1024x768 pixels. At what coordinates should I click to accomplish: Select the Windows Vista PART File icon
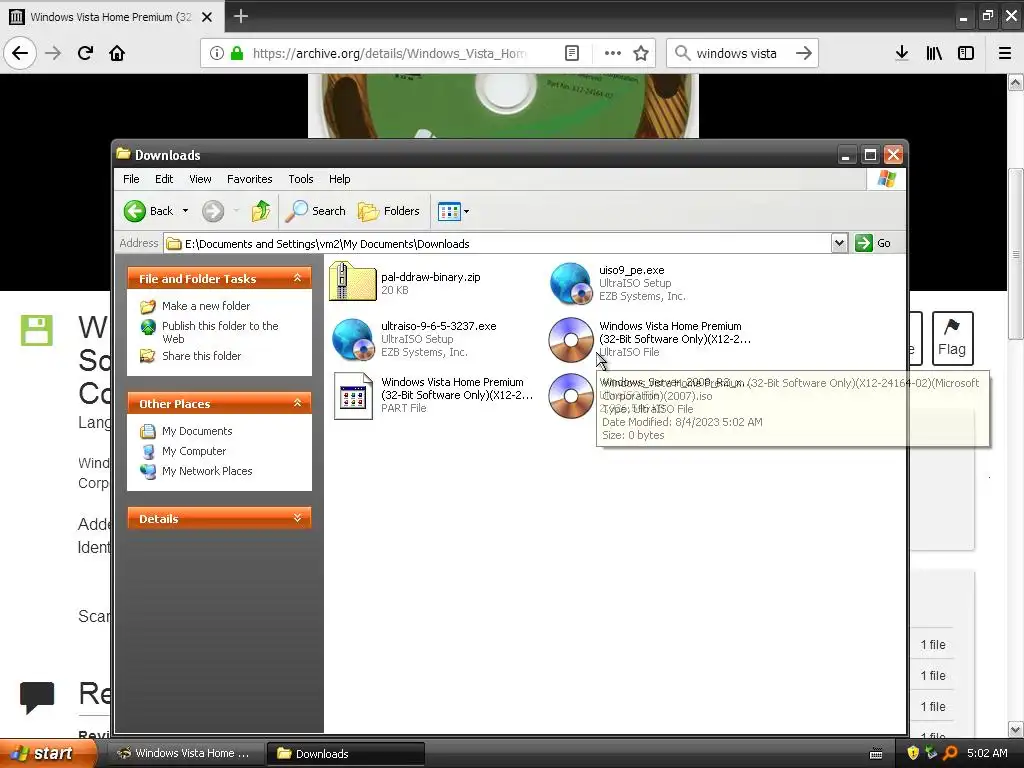[353, 396]
